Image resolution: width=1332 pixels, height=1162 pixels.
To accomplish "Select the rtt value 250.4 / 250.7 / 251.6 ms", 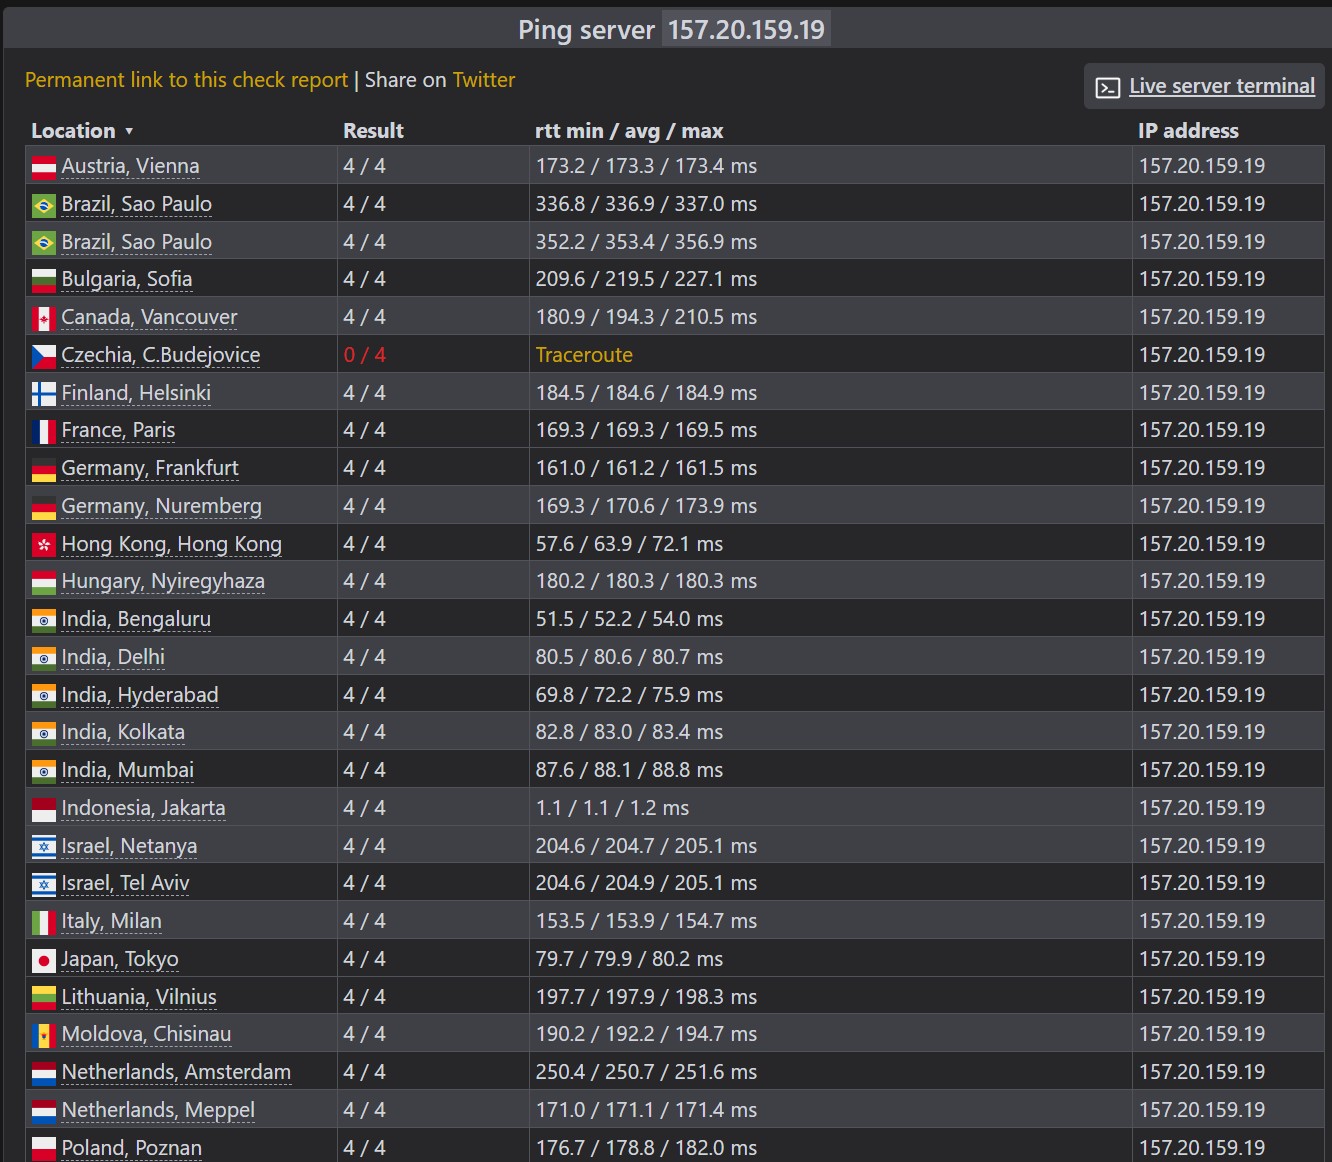I will click(x=646, y=1072).
